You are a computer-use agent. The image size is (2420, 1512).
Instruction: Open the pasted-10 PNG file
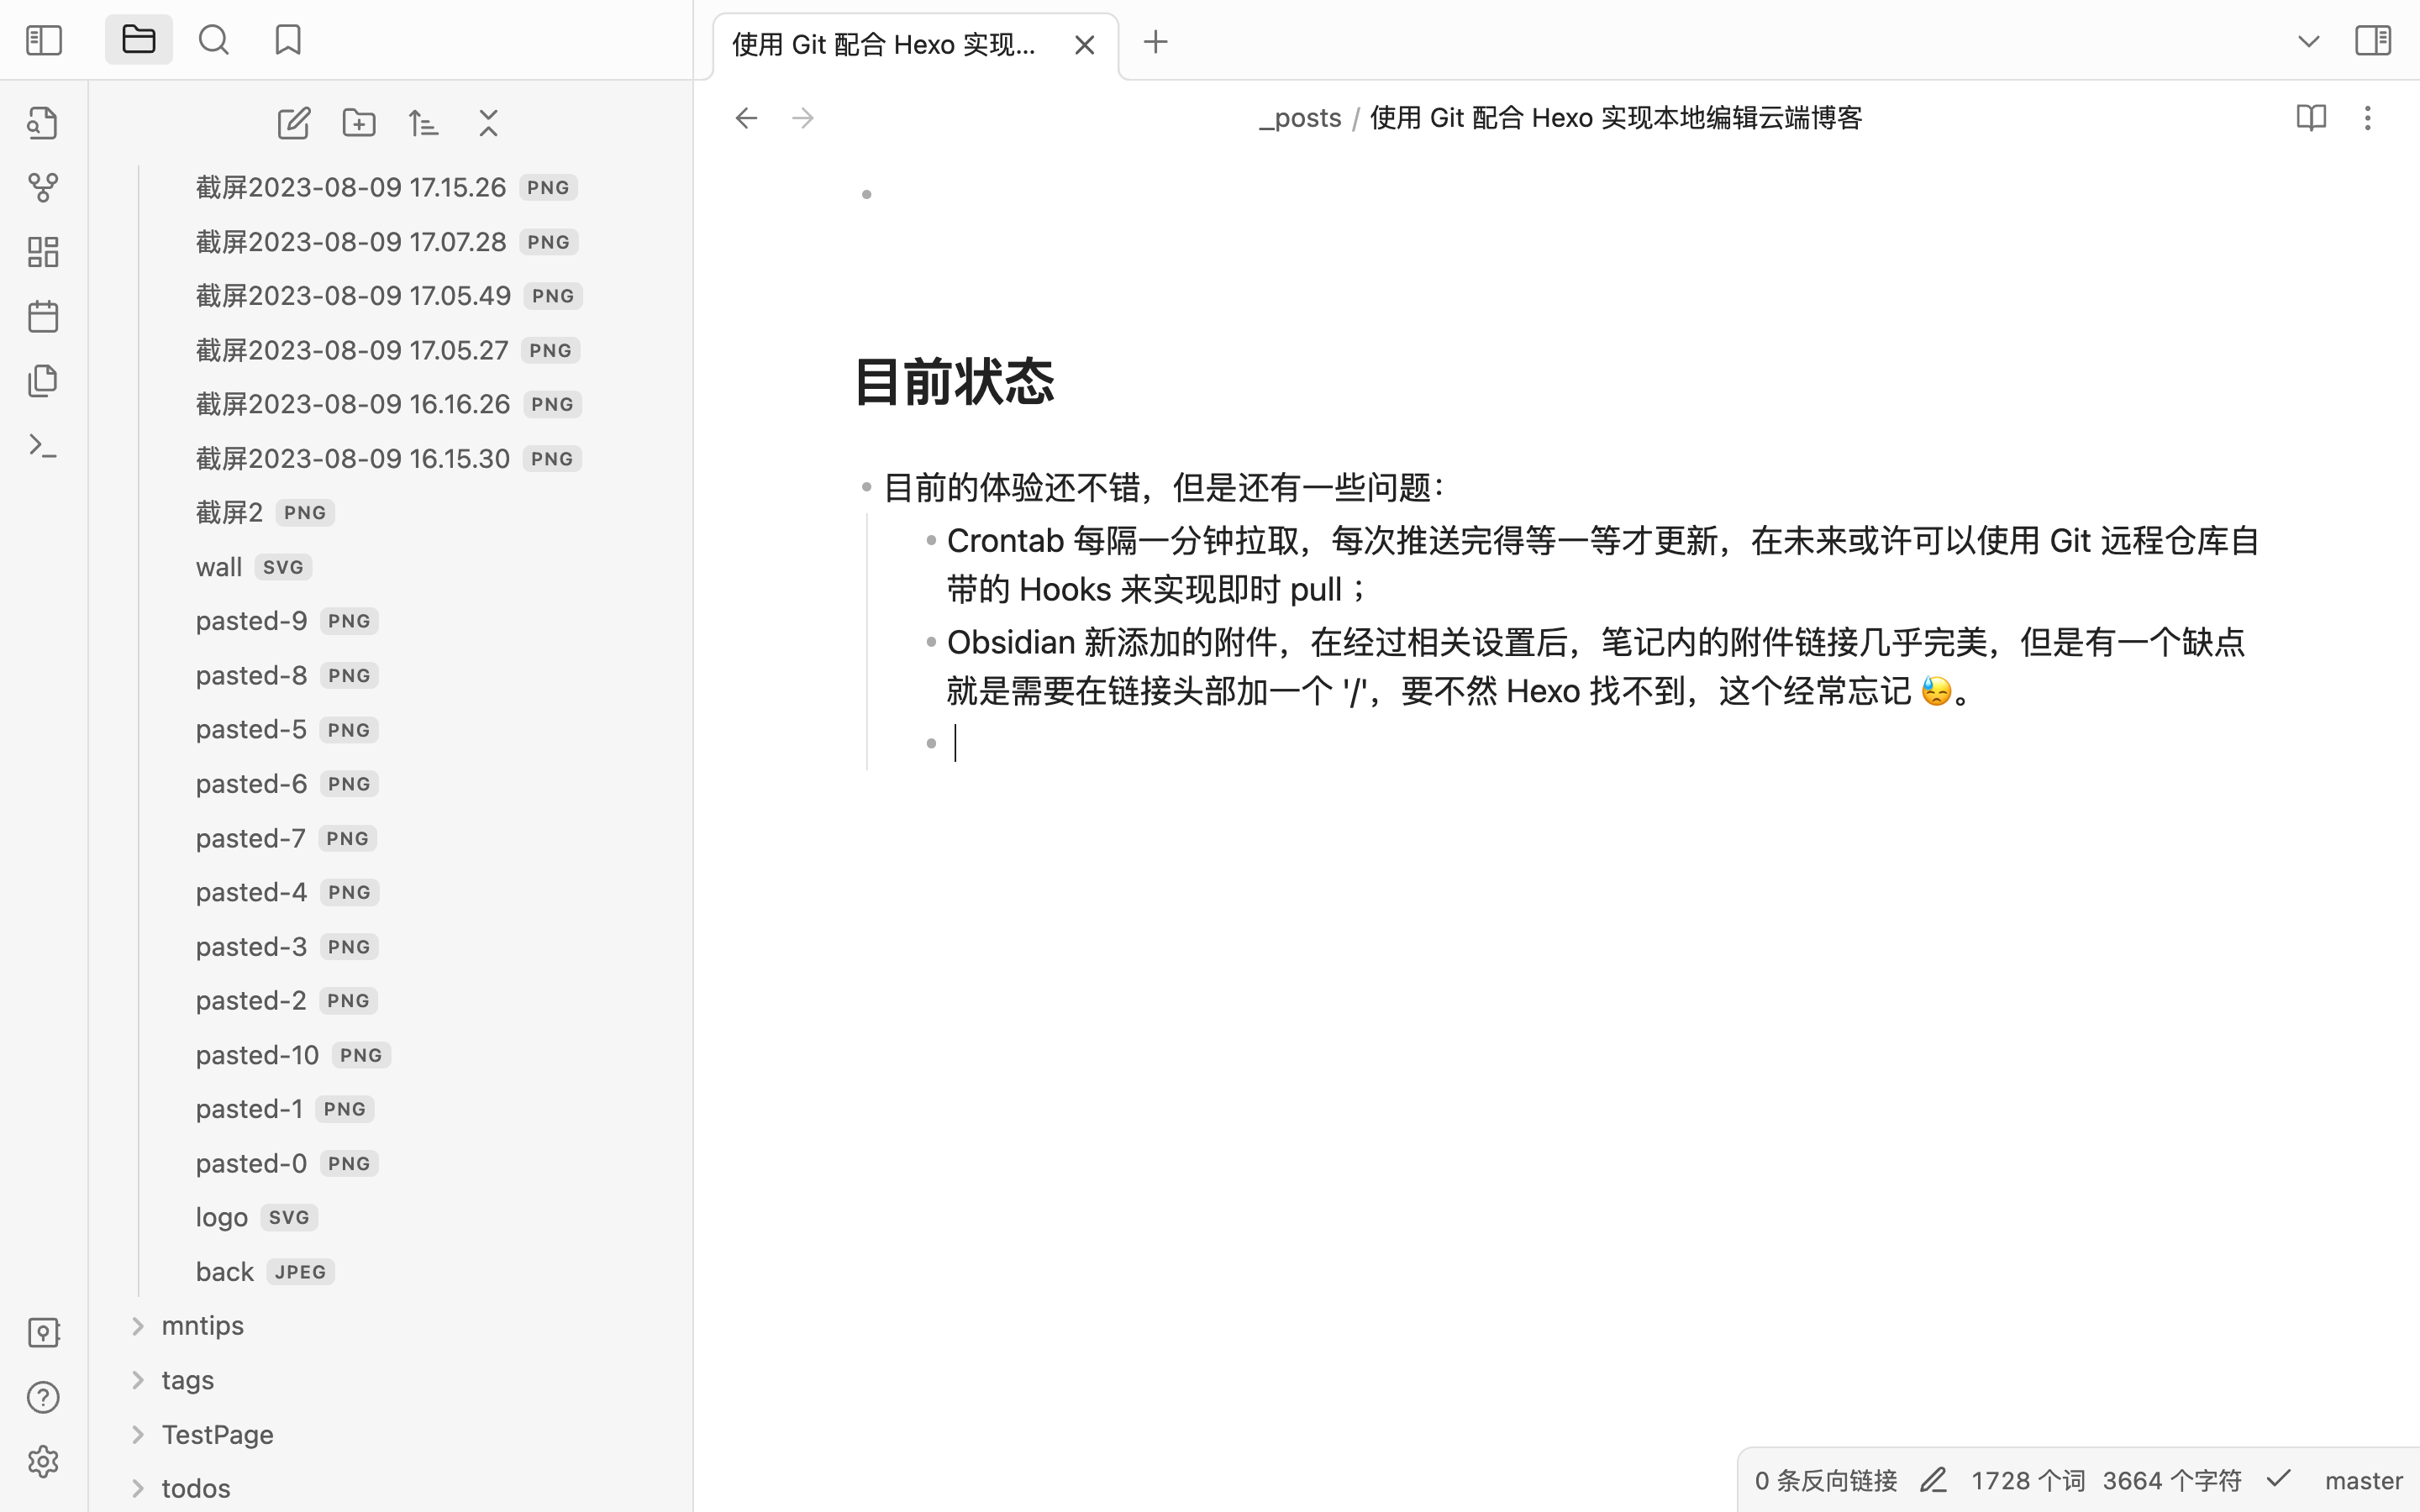pos(257,1055)
